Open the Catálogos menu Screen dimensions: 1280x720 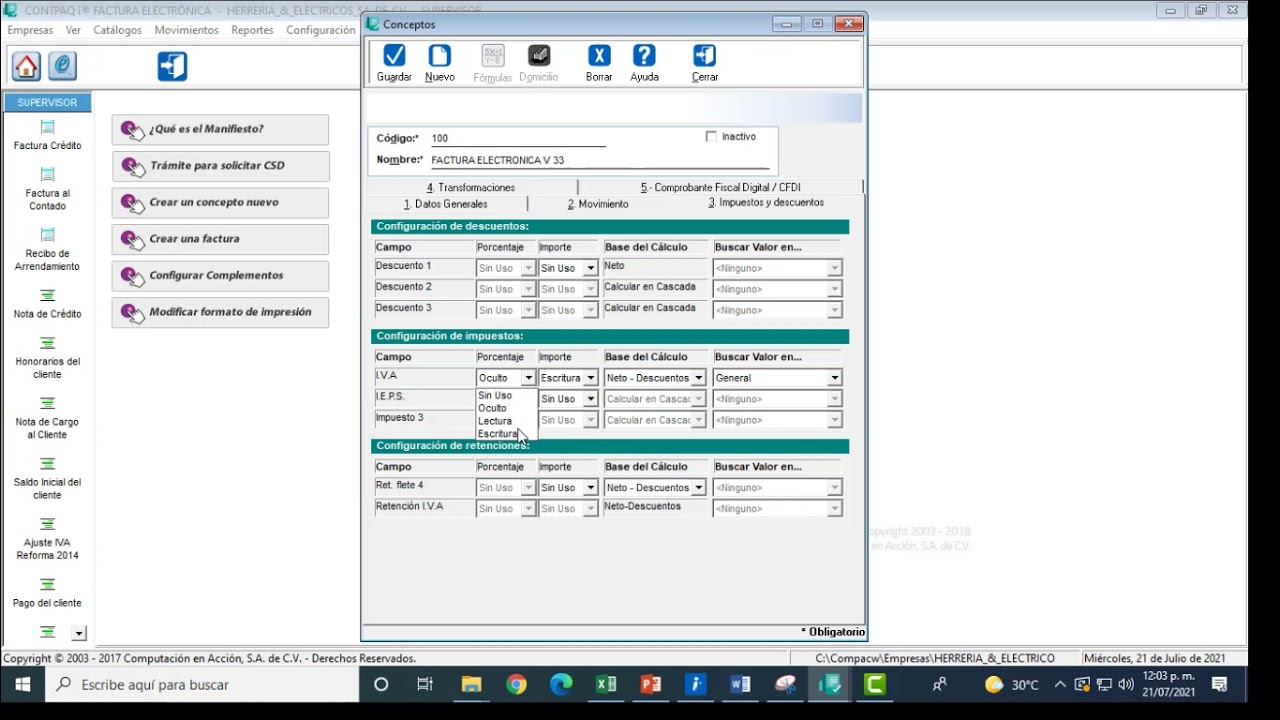tap(118, 30)
